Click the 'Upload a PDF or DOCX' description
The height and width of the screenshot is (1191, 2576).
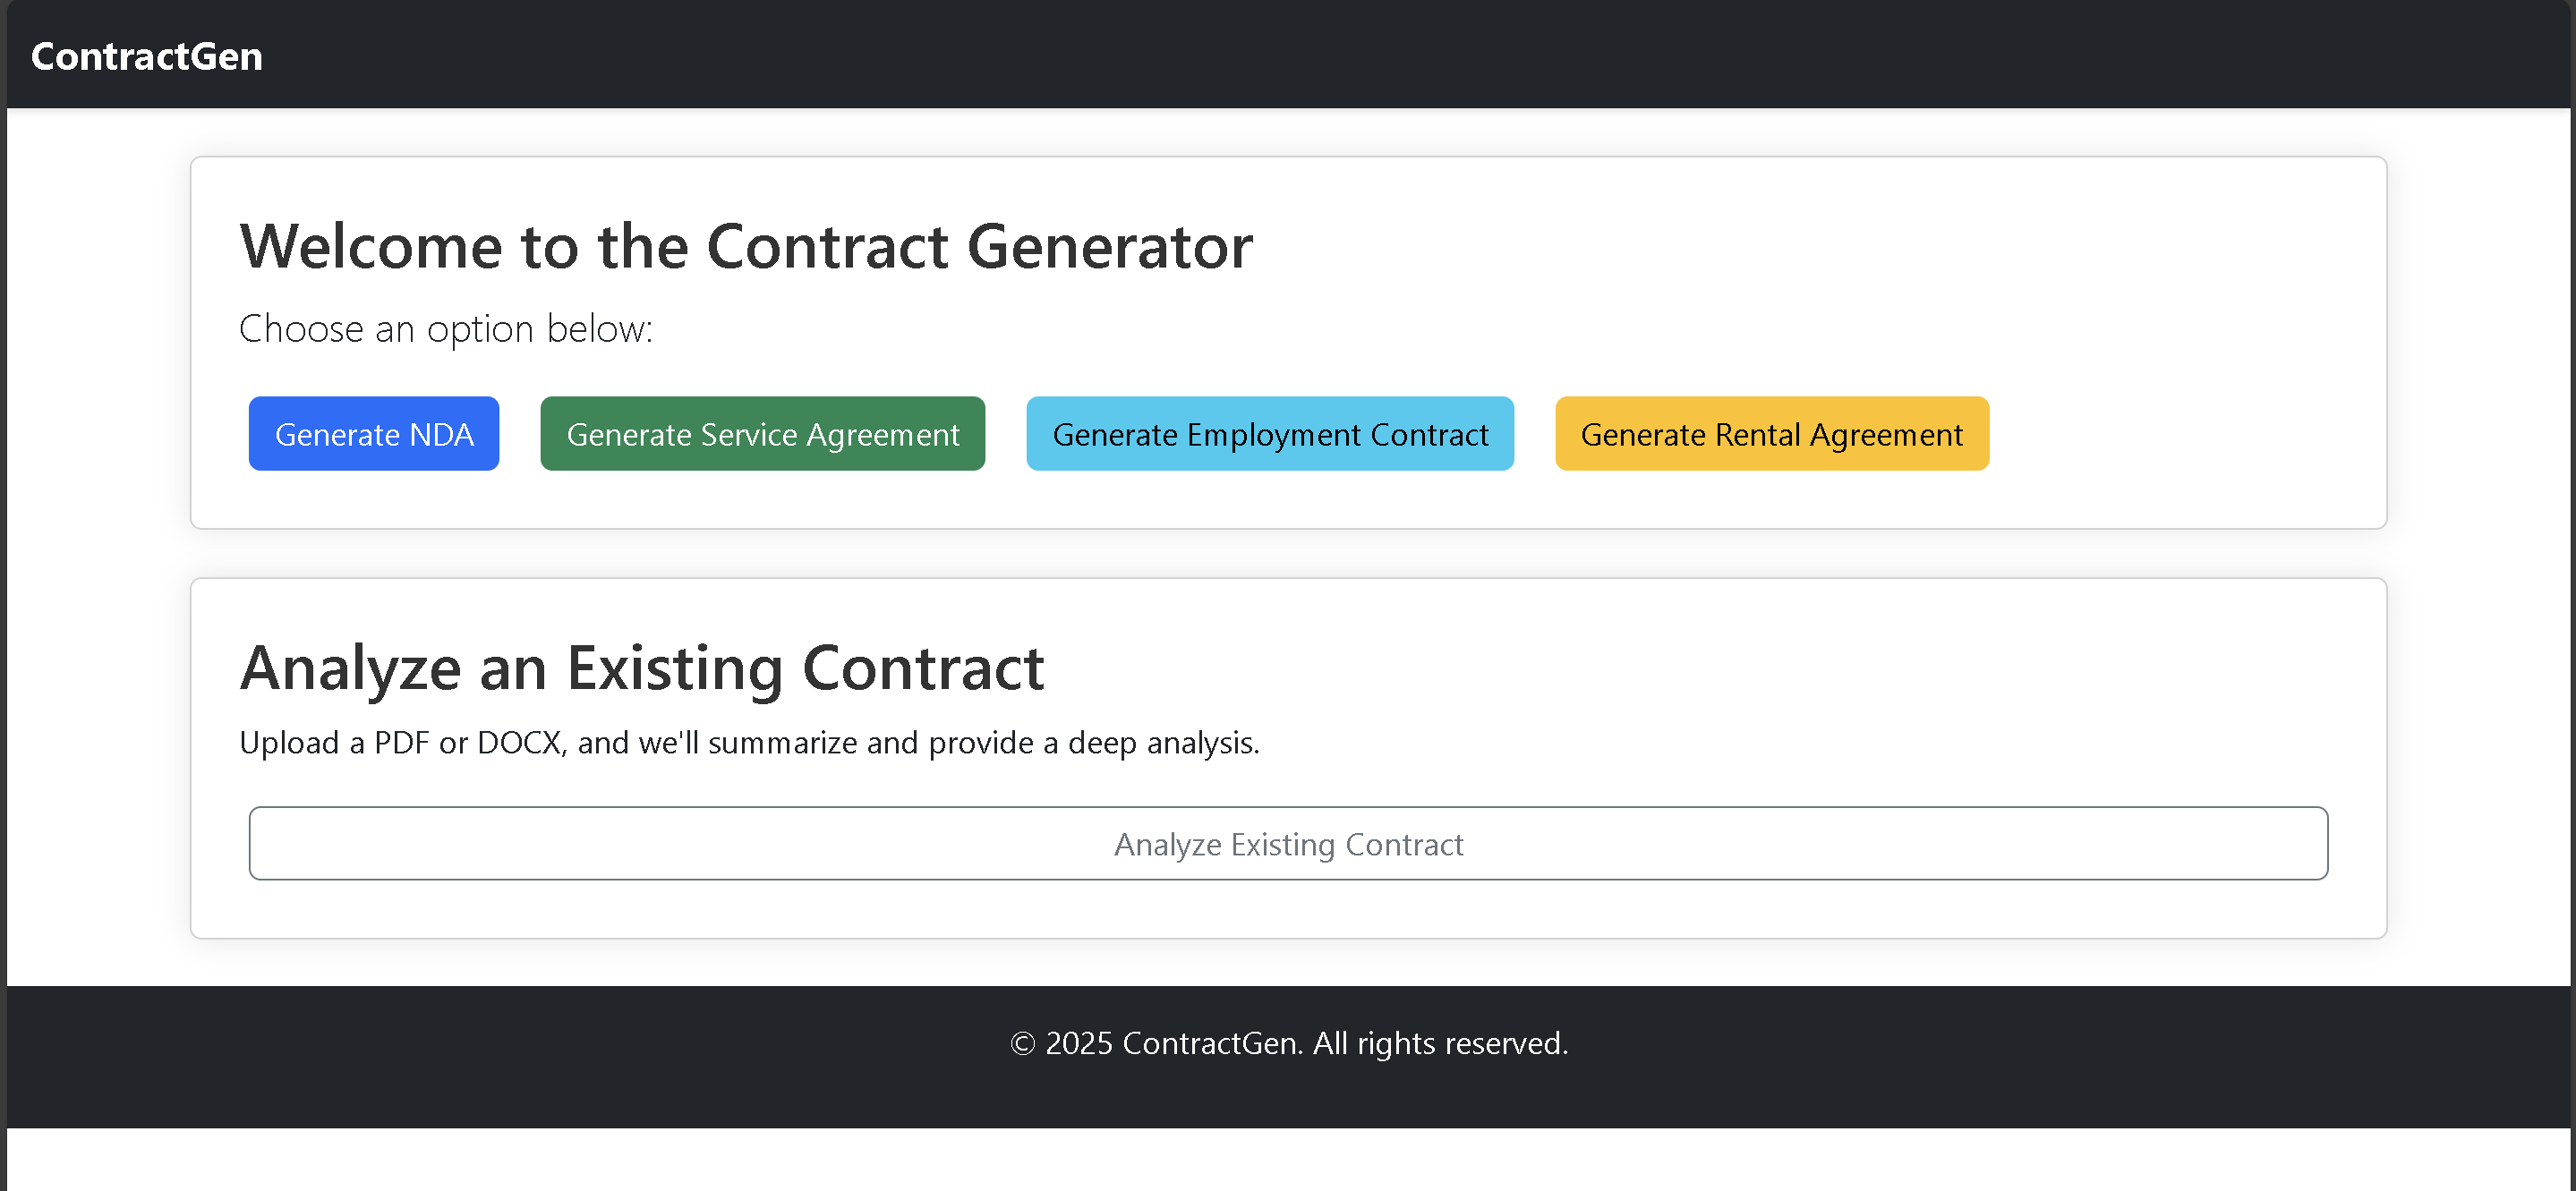click(750, 743)
